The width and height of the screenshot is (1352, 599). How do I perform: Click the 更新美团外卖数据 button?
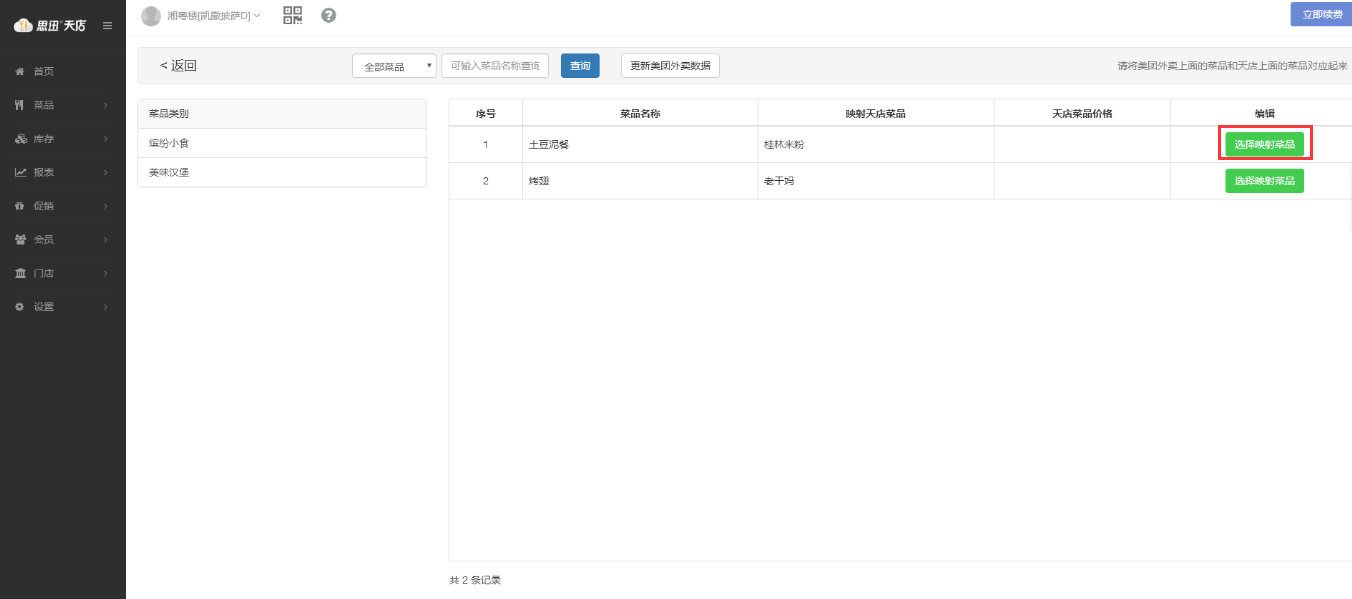tap(670, 66)
